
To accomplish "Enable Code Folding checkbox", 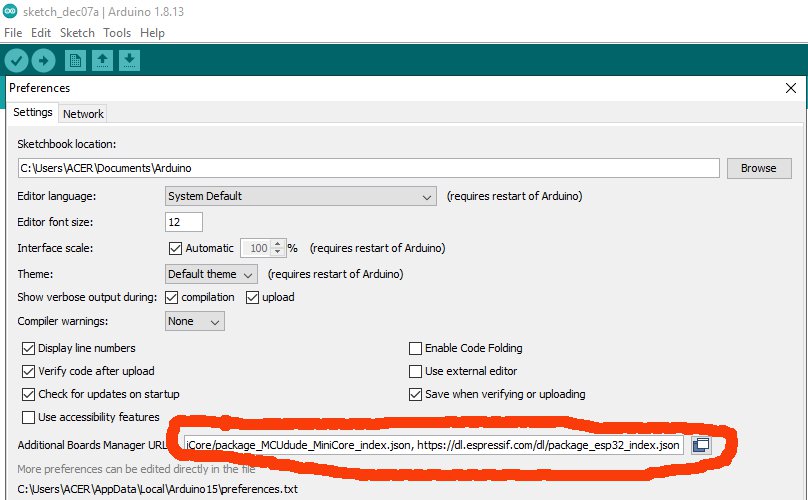I will point(415,348).
